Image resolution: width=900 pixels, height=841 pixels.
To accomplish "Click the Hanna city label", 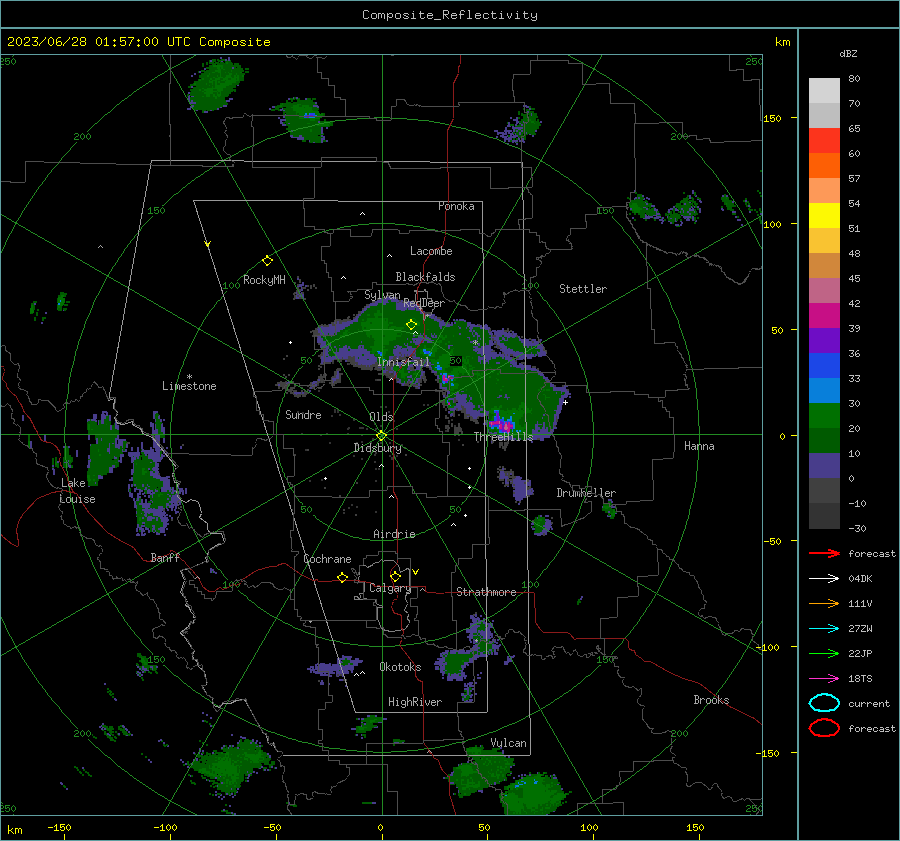I will (699, 446).
